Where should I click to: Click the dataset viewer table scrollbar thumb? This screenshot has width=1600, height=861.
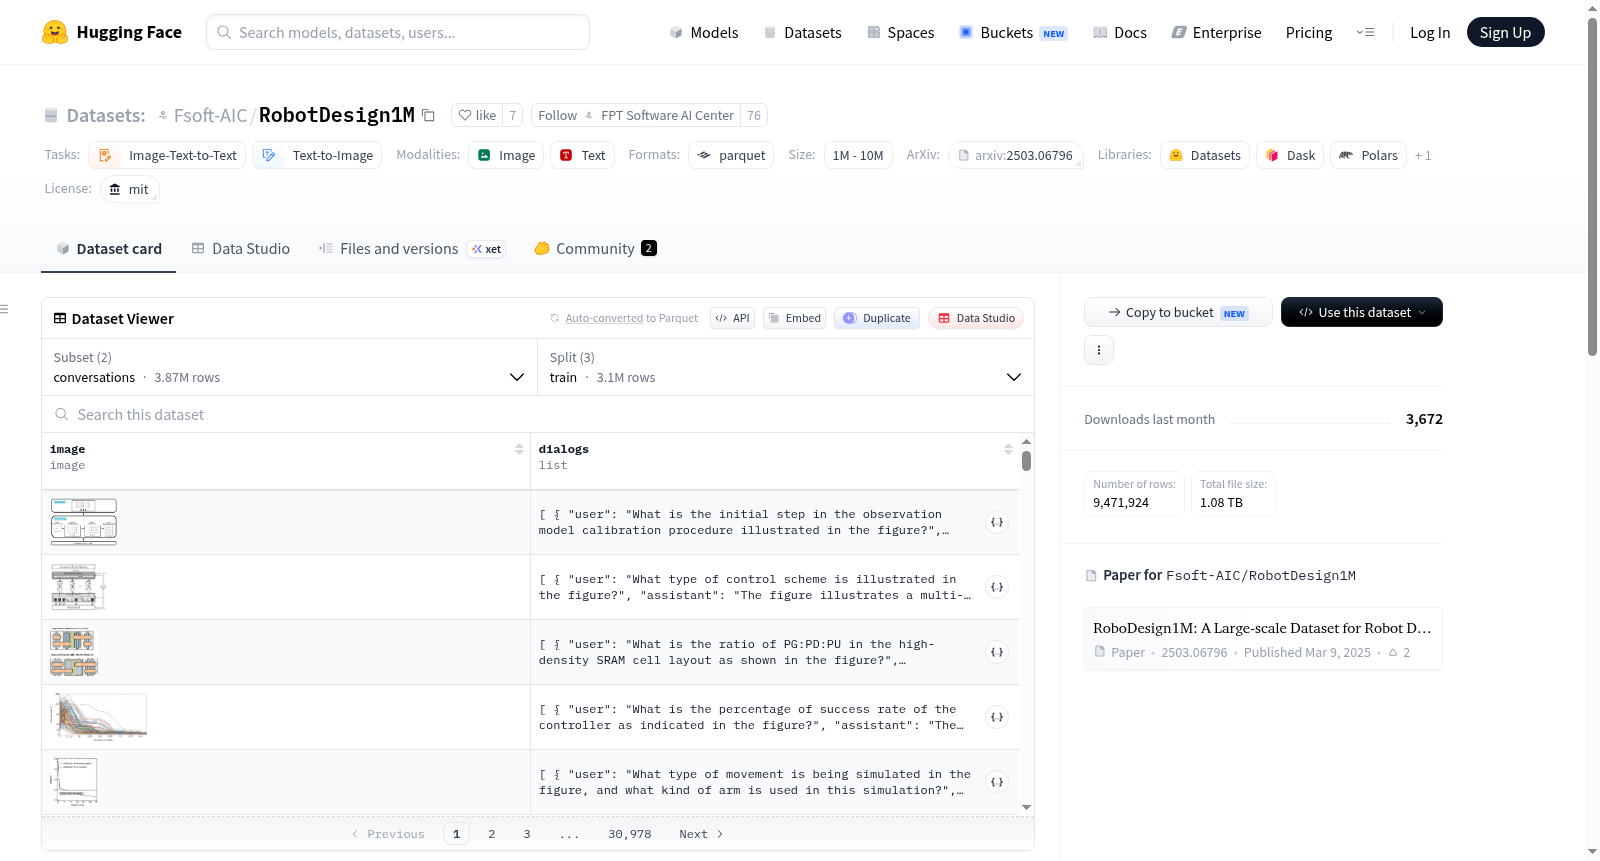click(x=1026, y=461)
